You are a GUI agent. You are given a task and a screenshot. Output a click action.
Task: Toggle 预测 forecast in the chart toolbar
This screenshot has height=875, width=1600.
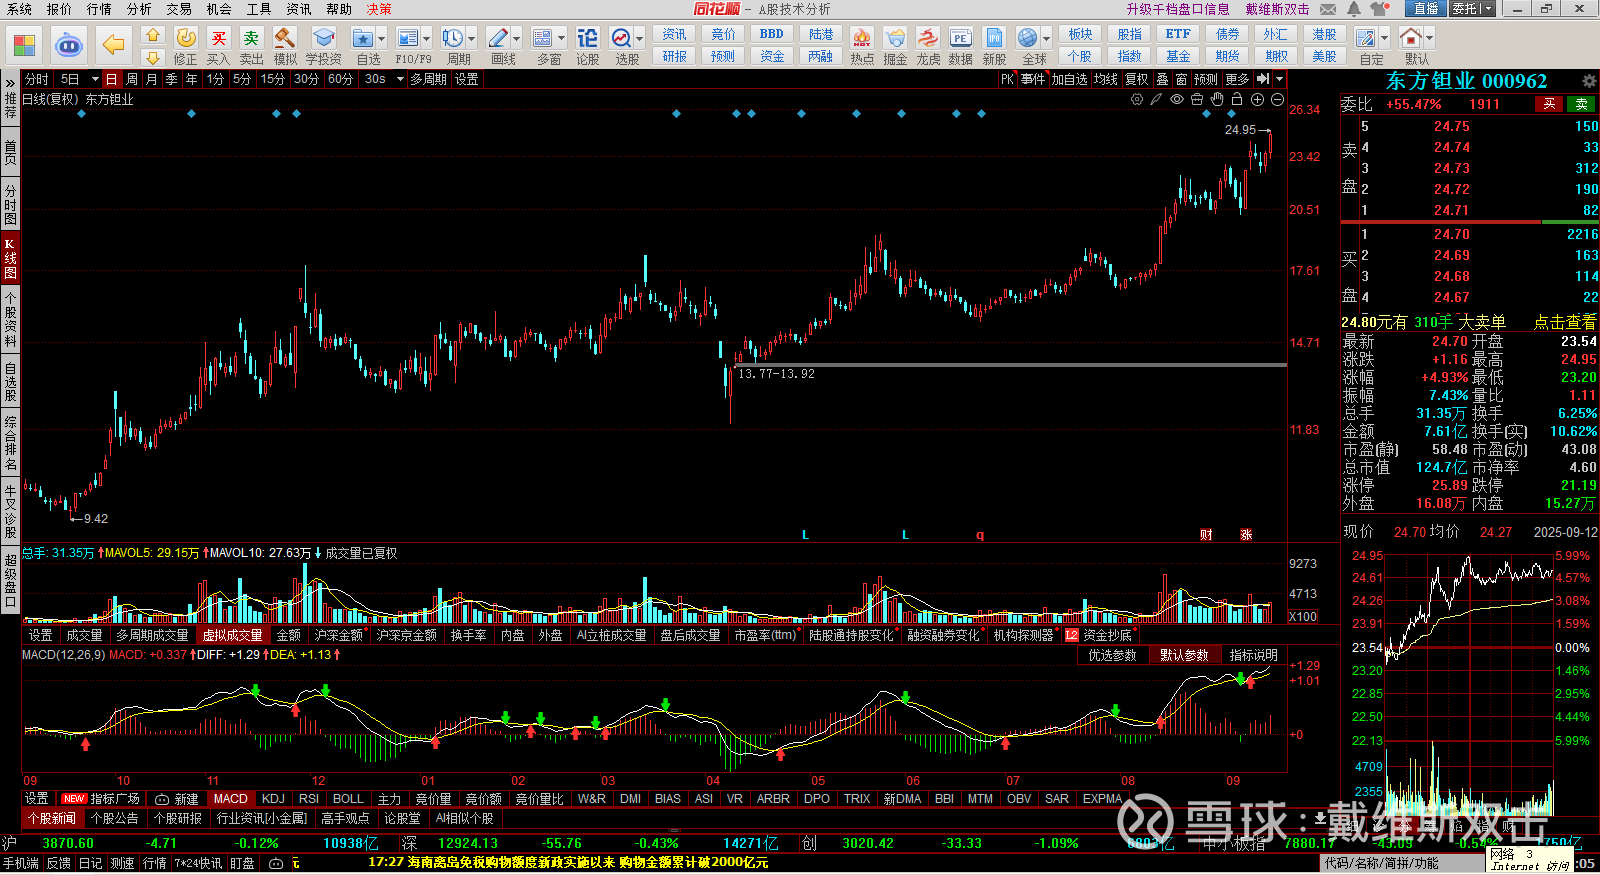pyautogui.click(x=1206, y=79)
